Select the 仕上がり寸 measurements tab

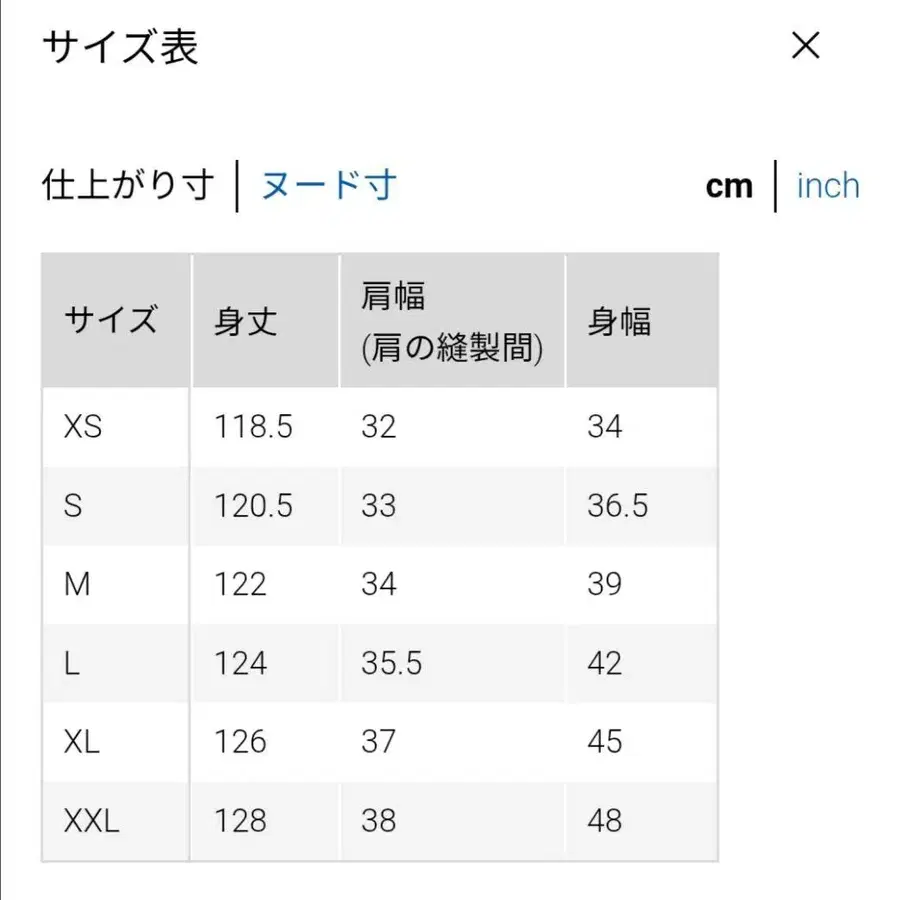click(x=129, y=186)
